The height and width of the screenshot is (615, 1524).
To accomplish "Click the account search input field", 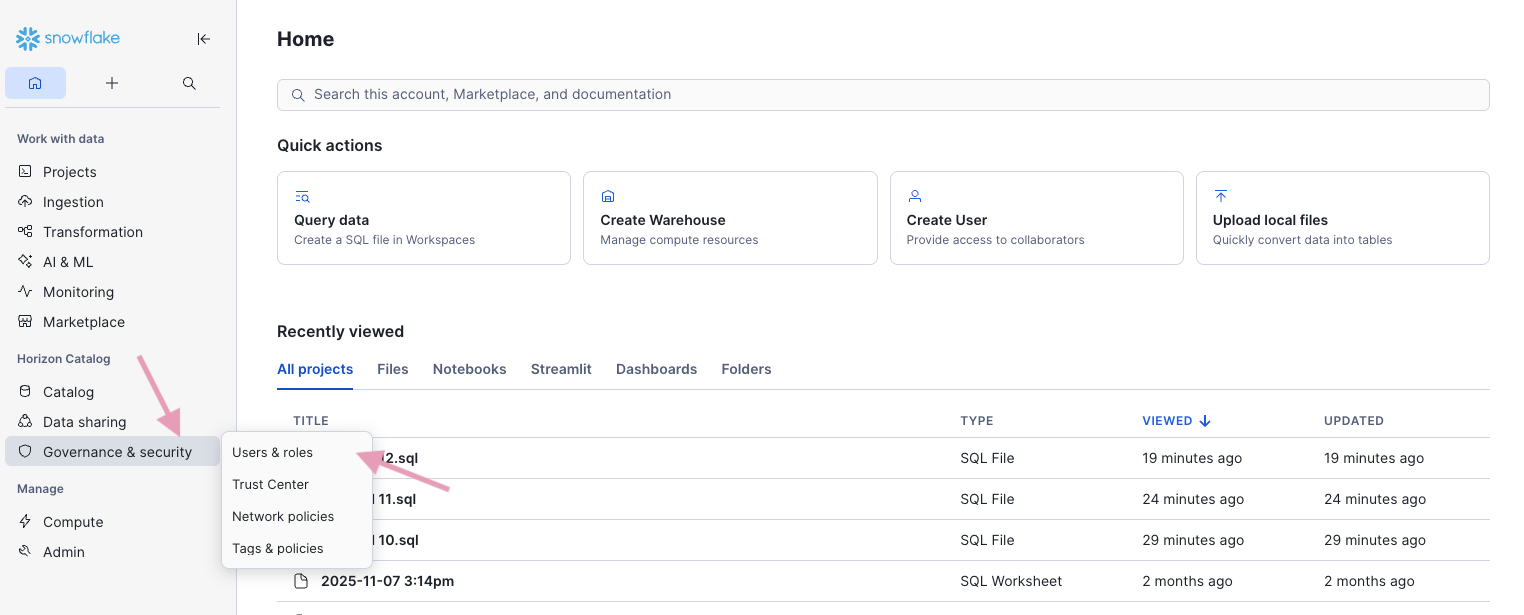I will [883, 95].
